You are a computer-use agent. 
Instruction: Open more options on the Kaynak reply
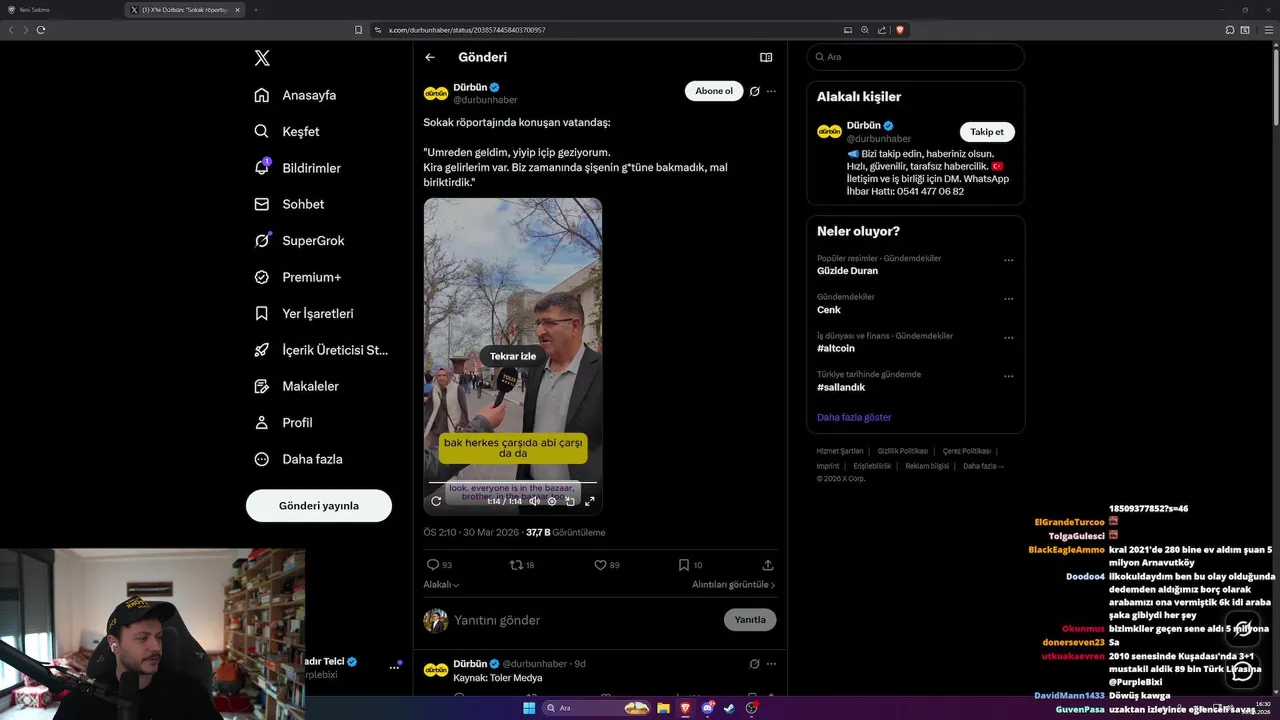(x=771, y=664)
